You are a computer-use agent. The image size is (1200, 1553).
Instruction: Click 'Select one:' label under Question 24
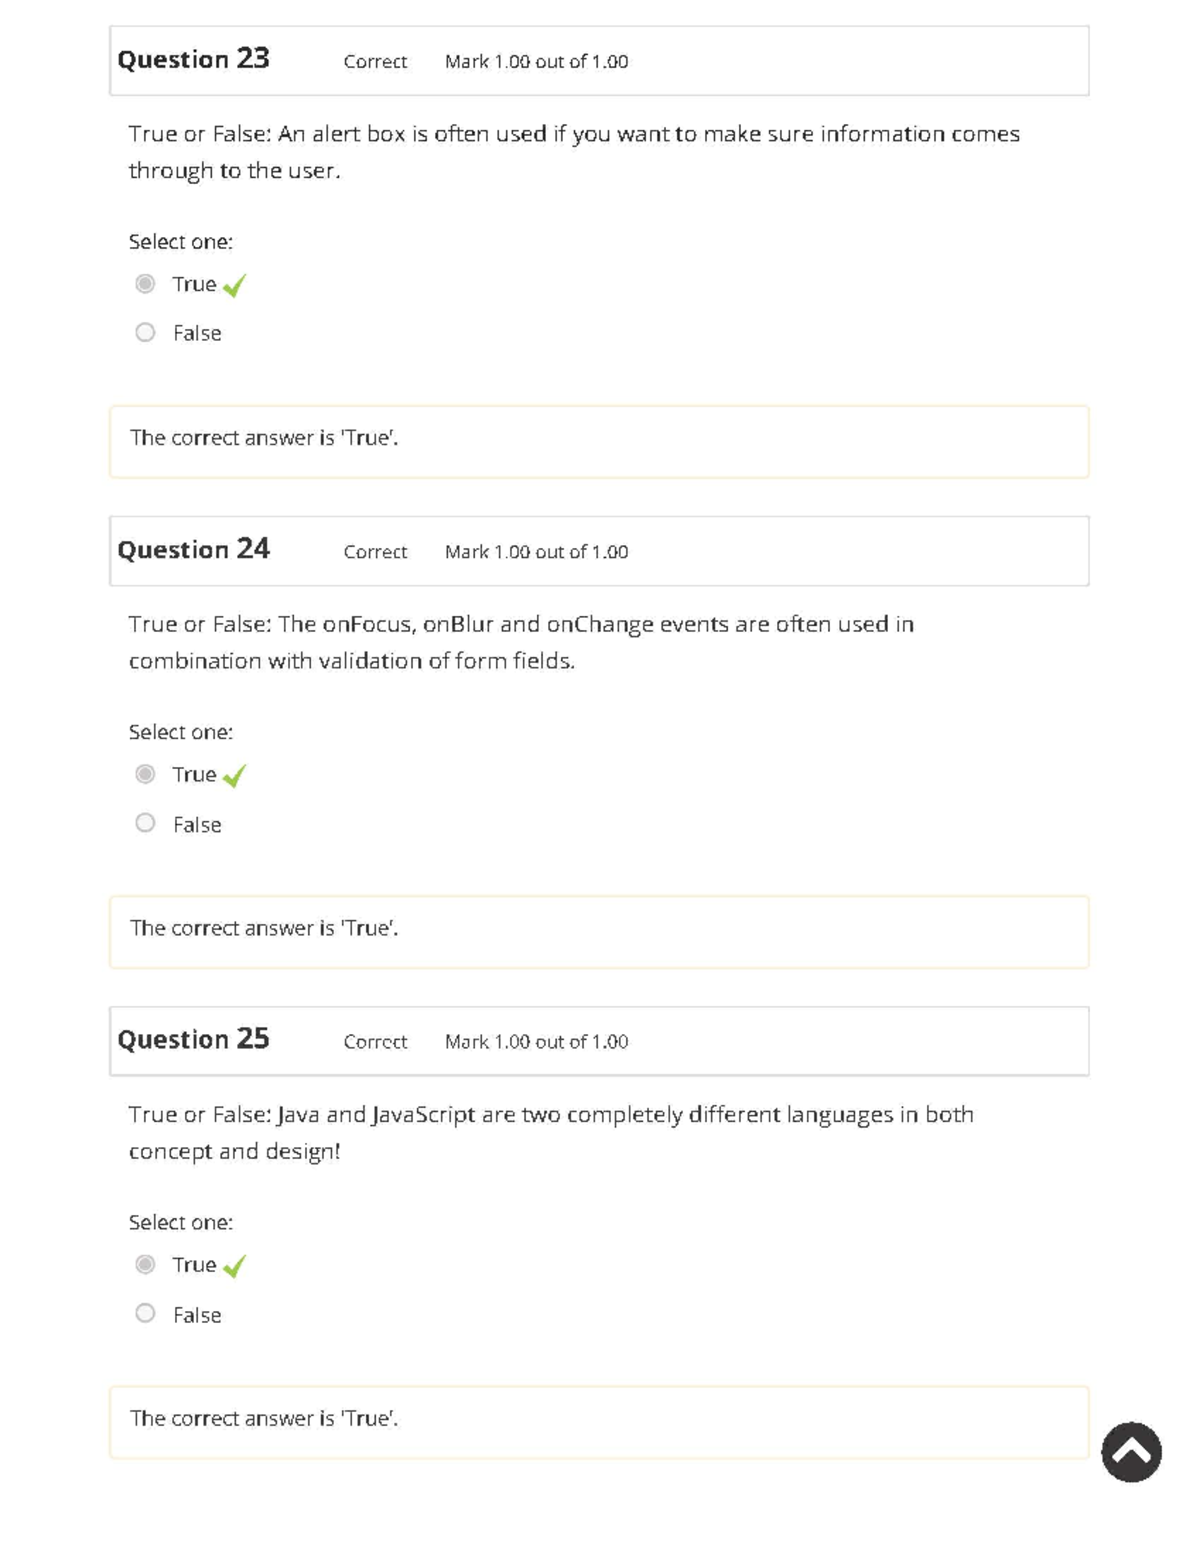coord(180,732)
